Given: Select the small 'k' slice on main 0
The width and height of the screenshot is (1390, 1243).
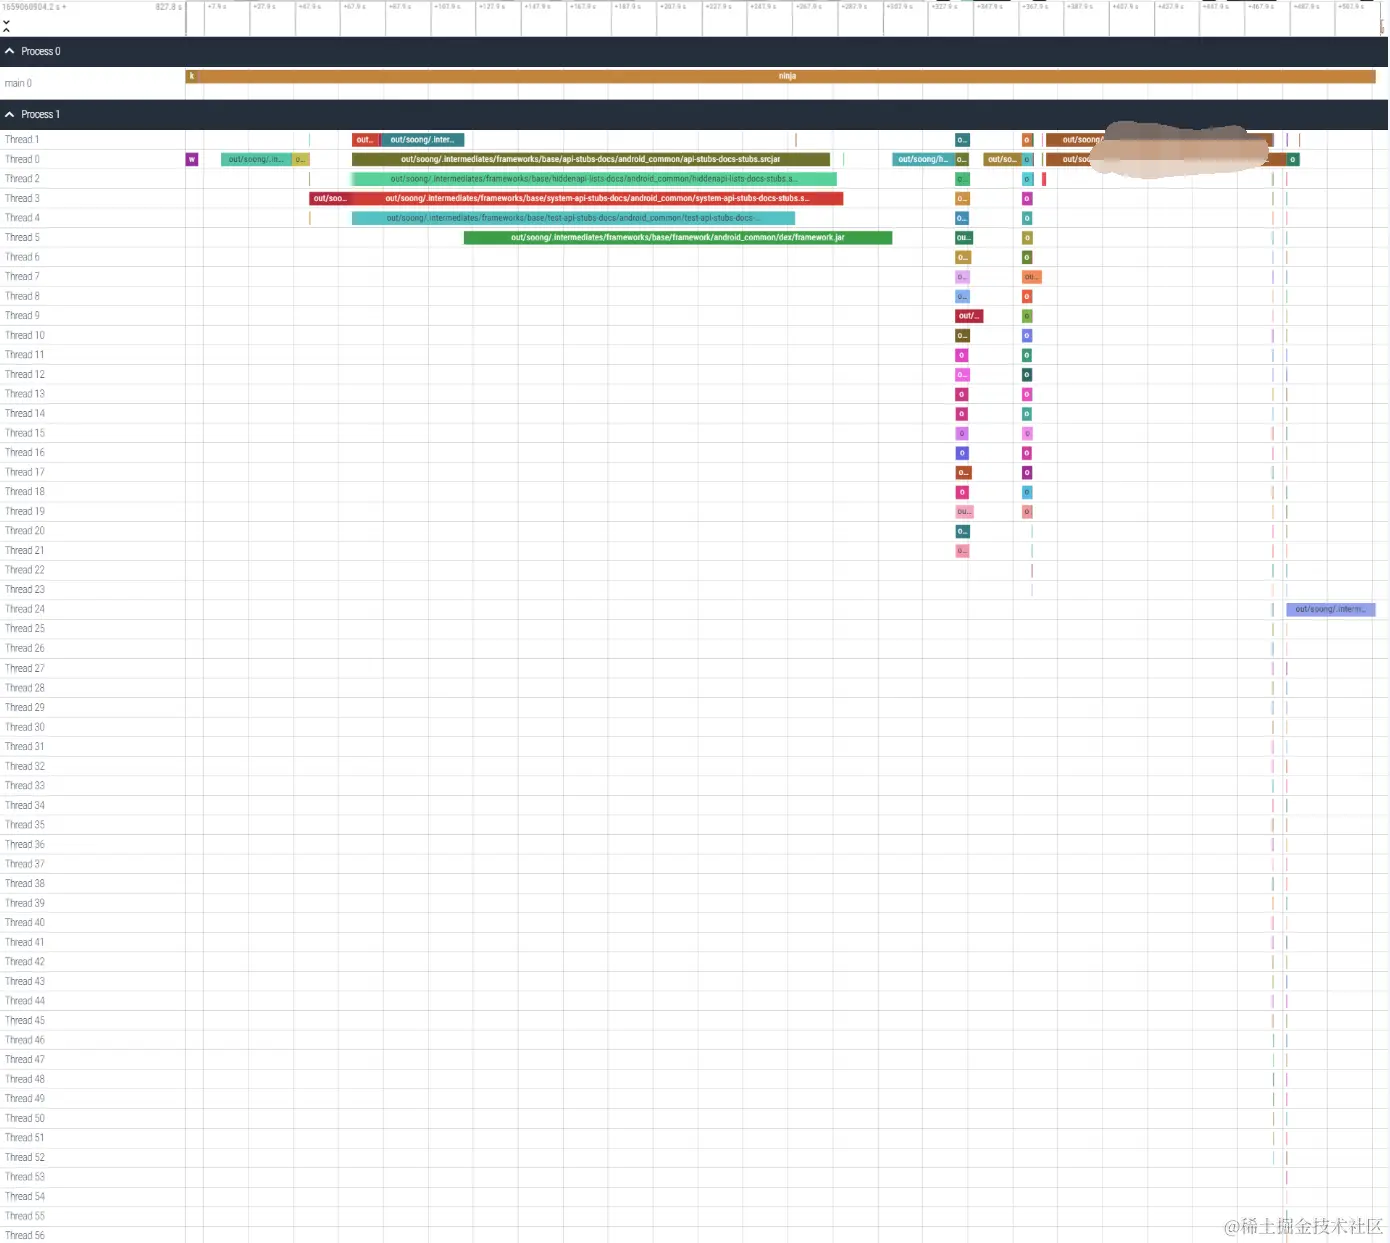Looking at the screenshot, I should point(192,76).
